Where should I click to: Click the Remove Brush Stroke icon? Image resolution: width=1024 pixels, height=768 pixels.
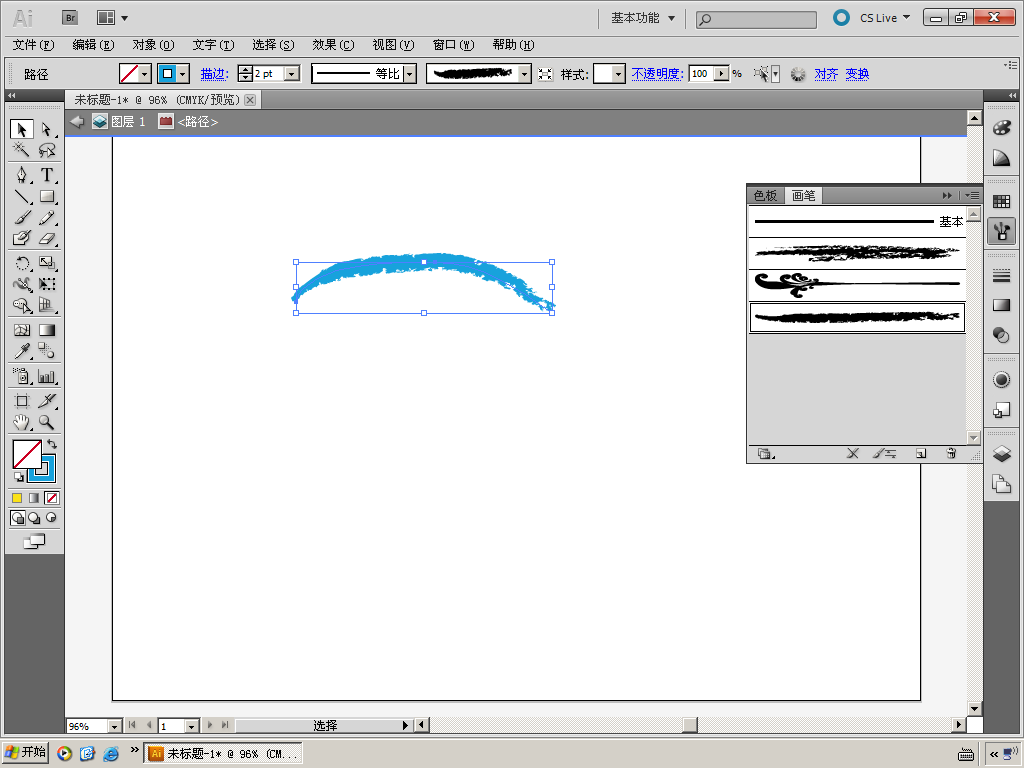[852, 453]
